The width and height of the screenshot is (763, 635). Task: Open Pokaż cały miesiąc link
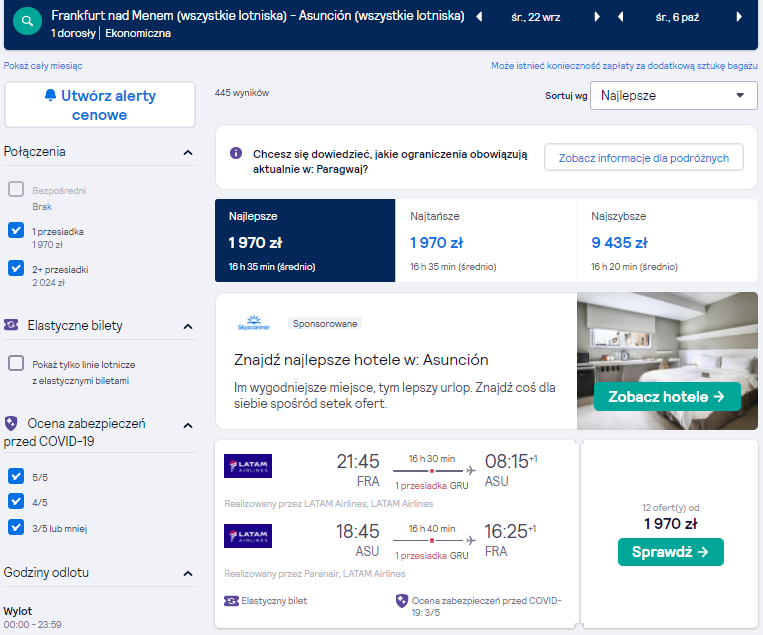point(43,66)
